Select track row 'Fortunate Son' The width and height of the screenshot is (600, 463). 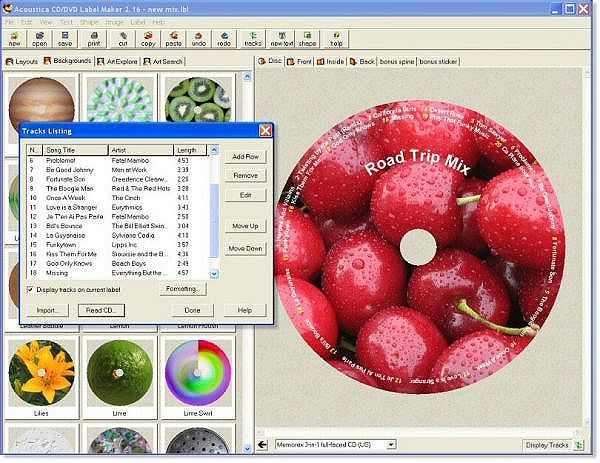click(x=118, y=179)
